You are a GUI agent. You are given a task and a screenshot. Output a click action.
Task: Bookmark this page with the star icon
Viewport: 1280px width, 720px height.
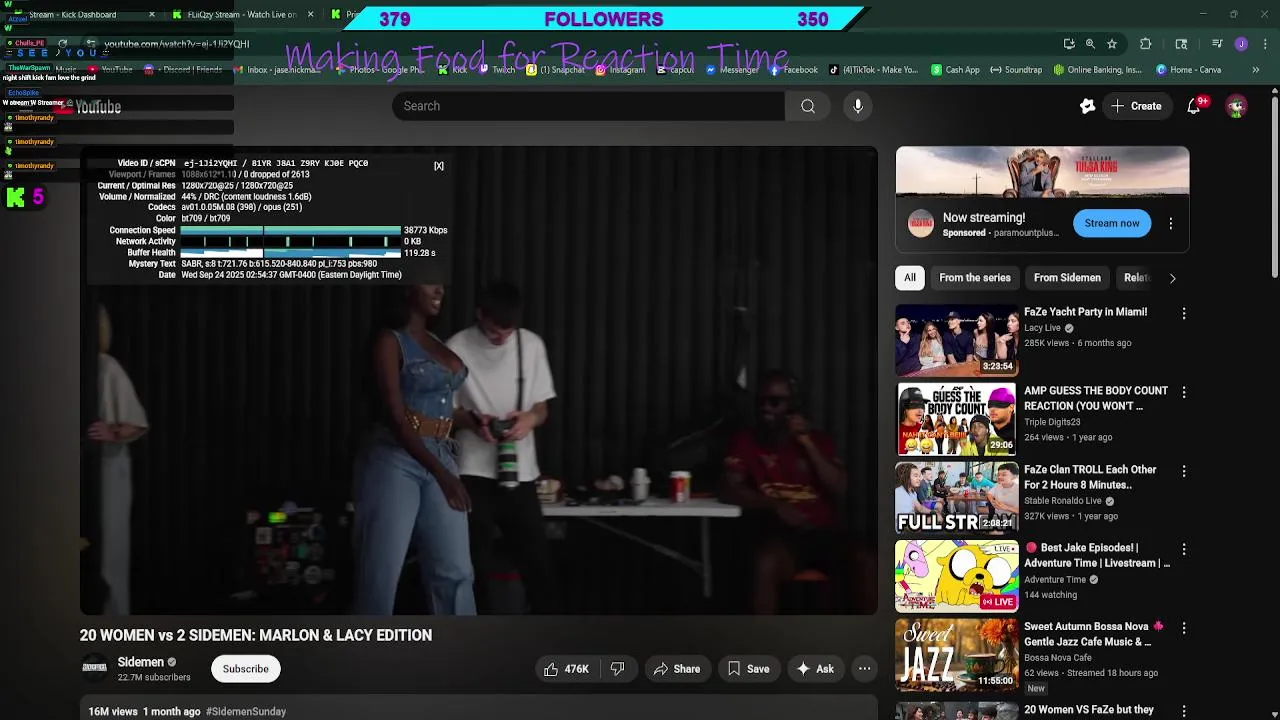tap(1111, 44)
